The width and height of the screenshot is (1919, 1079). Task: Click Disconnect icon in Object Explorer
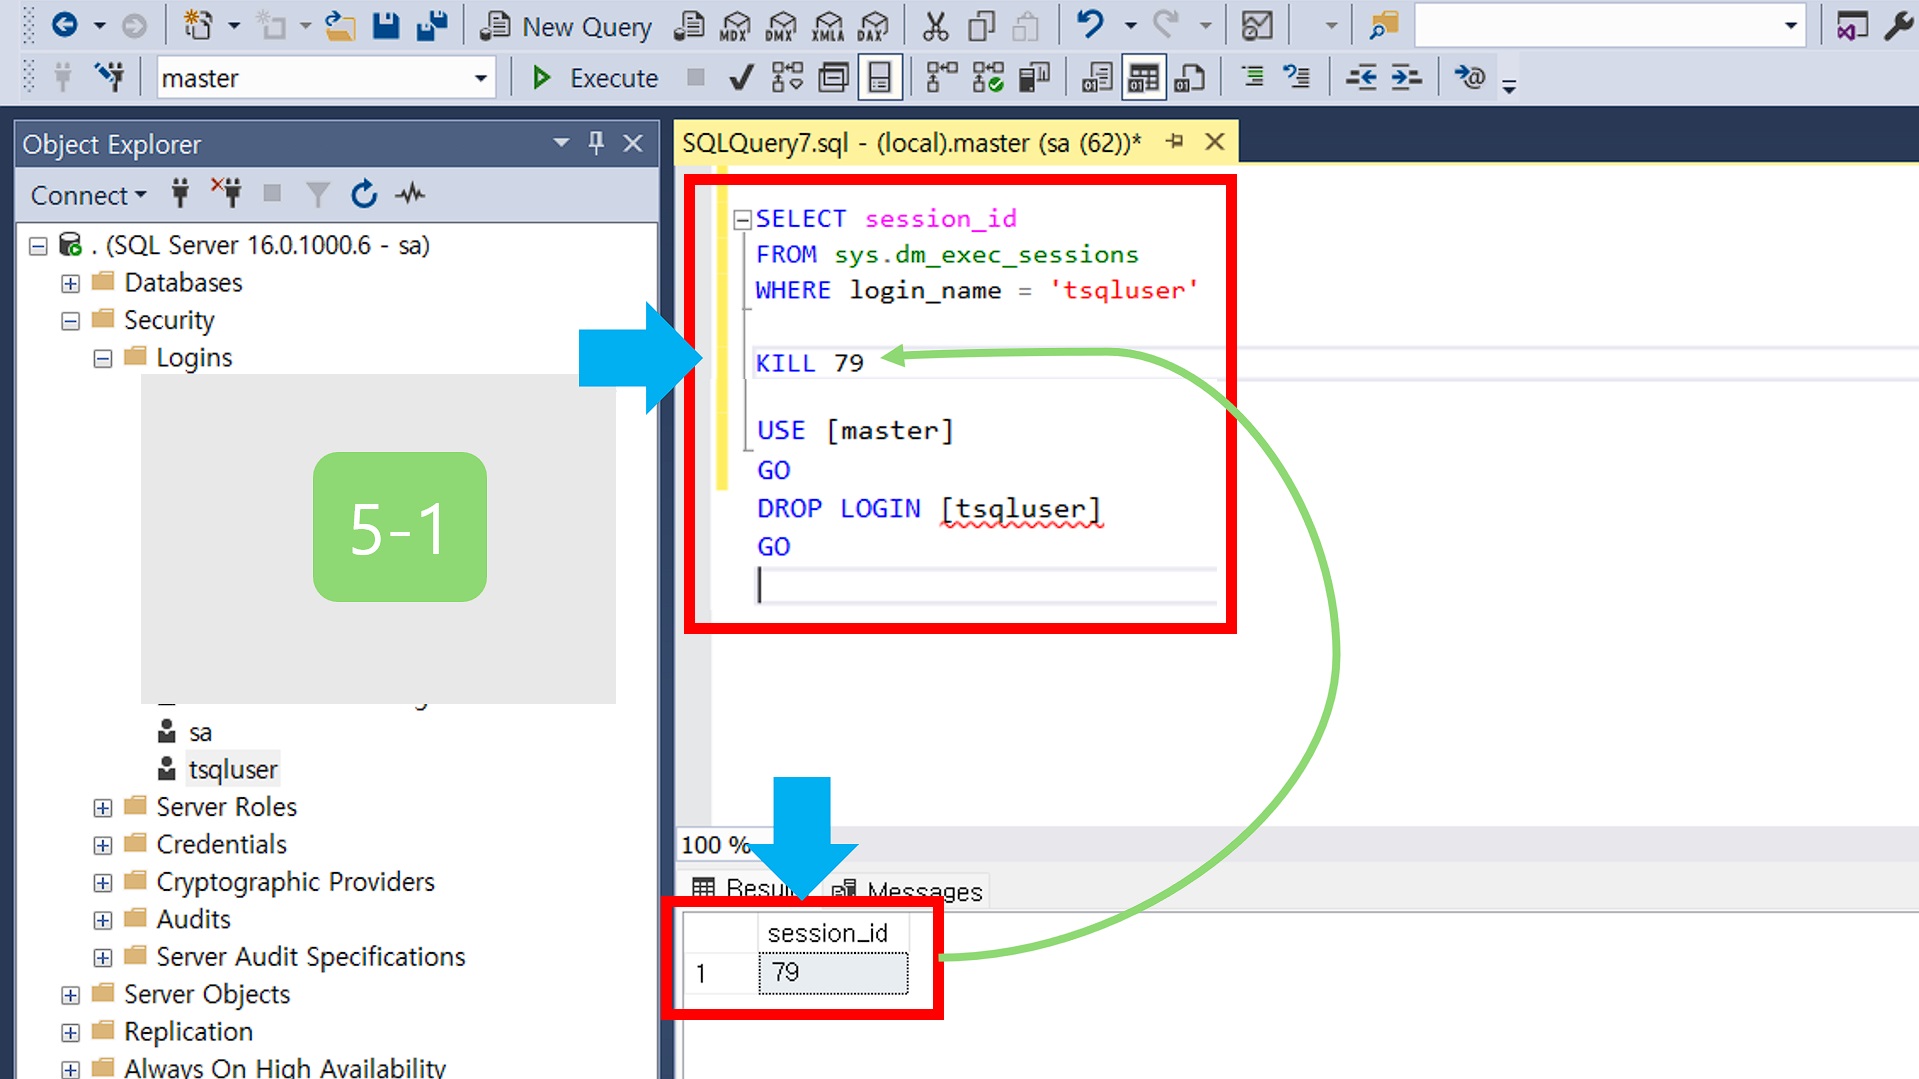tap(226, 193)
